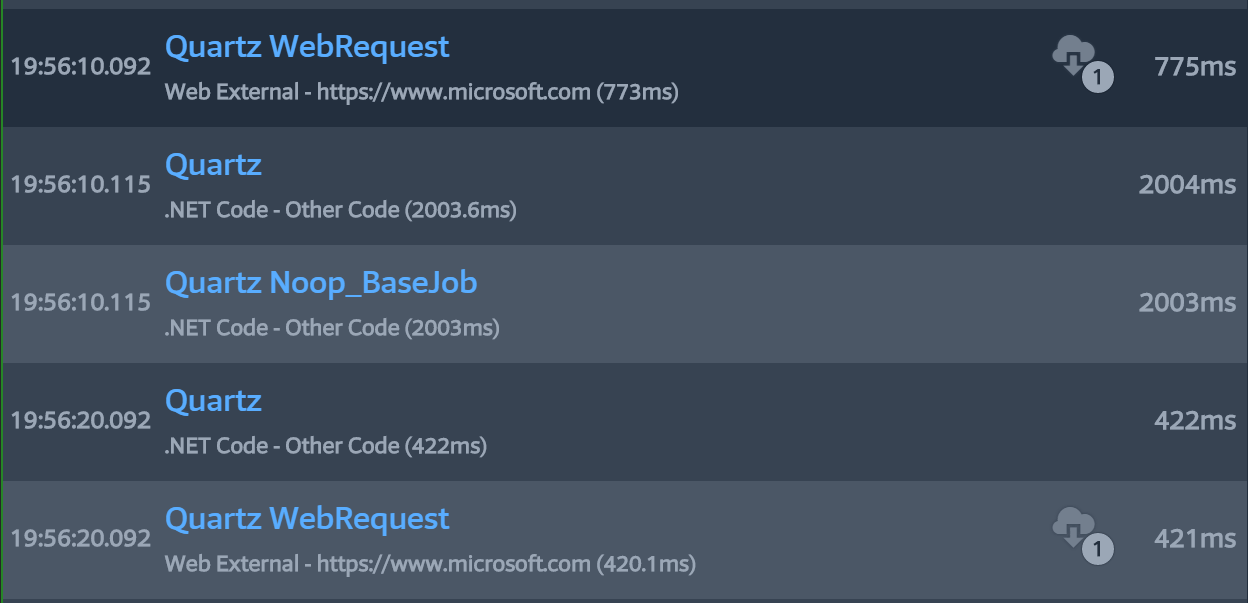
Task: Click the 2004ms total duration value
Action: (1187, 185)
